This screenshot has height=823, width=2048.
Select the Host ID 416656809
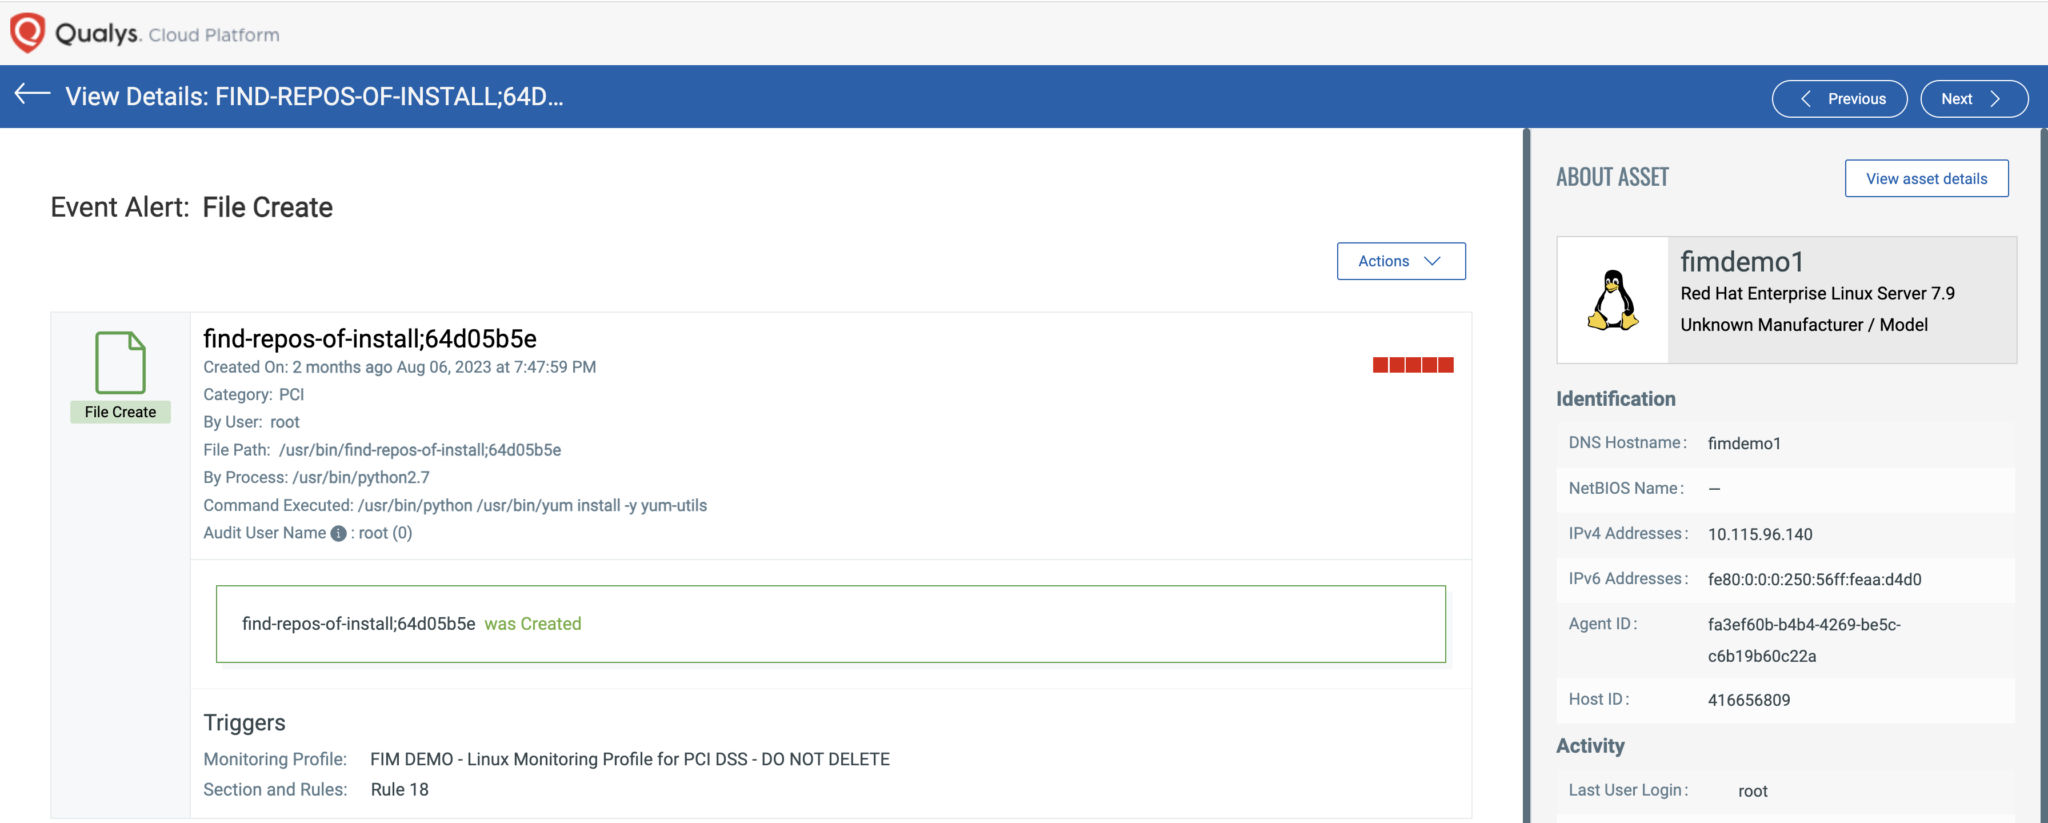point(1749,701)
